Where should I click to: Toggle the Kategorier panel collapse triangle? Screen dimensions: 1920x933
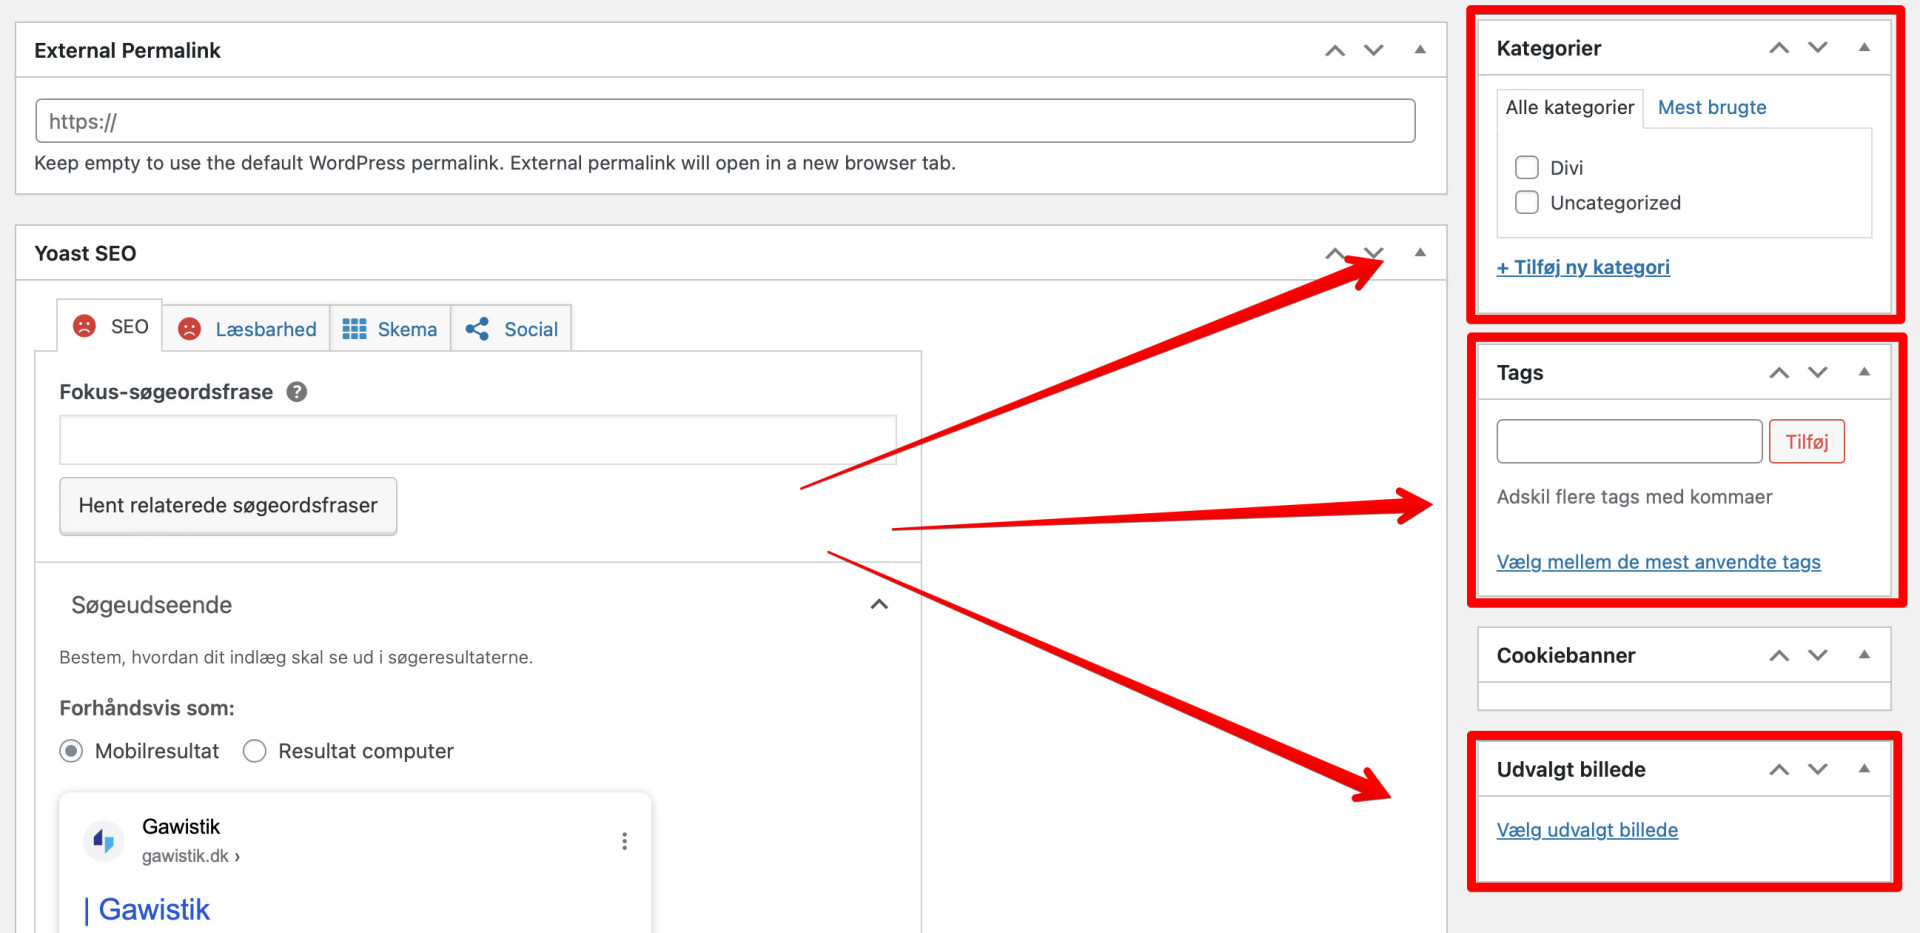tap(1863, 48)
